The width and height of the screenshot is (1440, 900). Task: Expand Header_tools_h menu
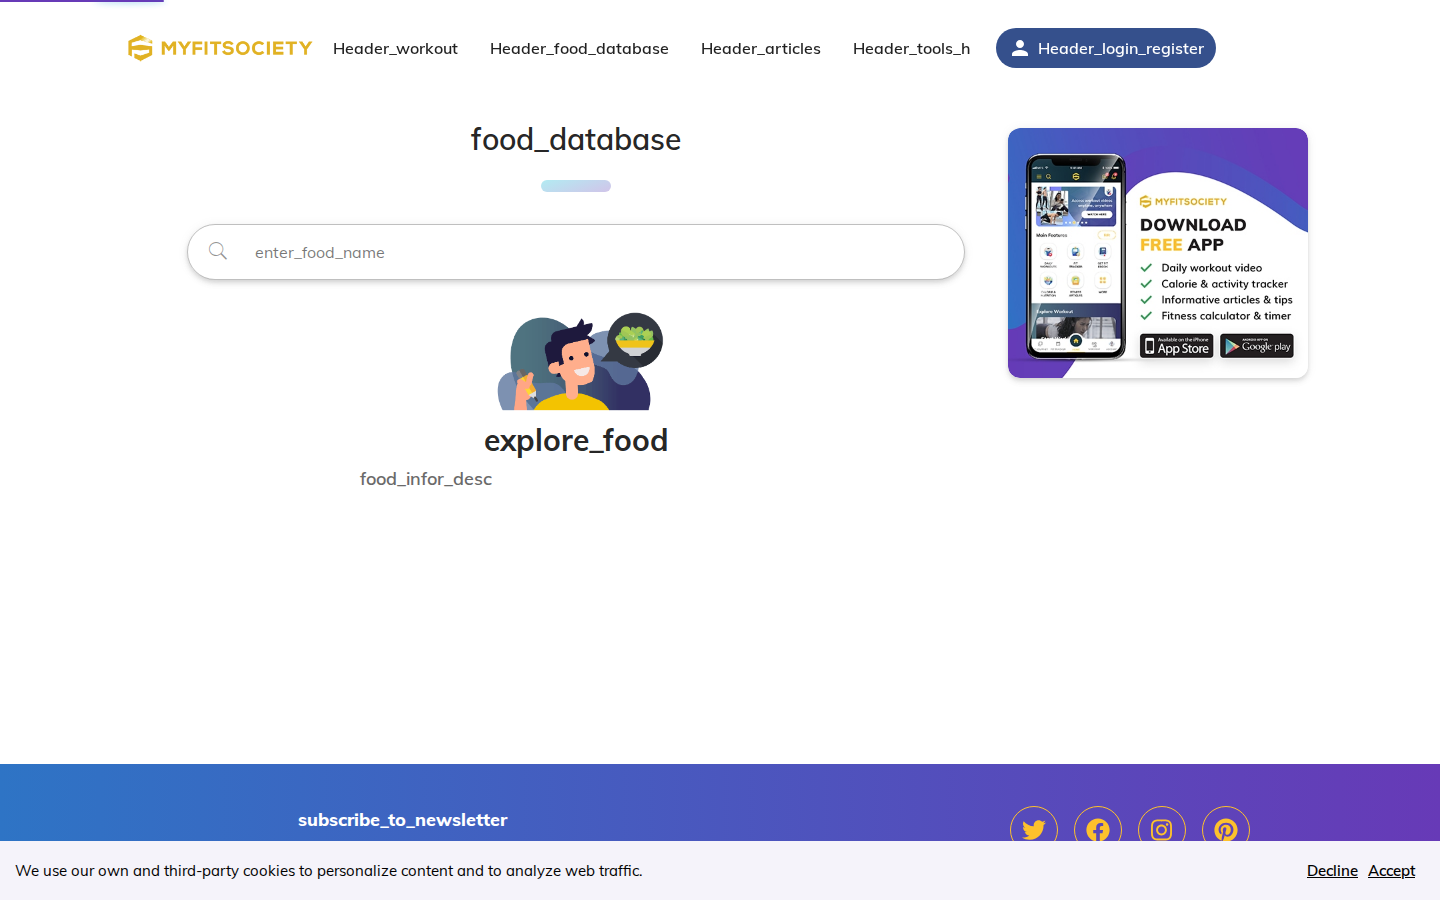point(911,48)
